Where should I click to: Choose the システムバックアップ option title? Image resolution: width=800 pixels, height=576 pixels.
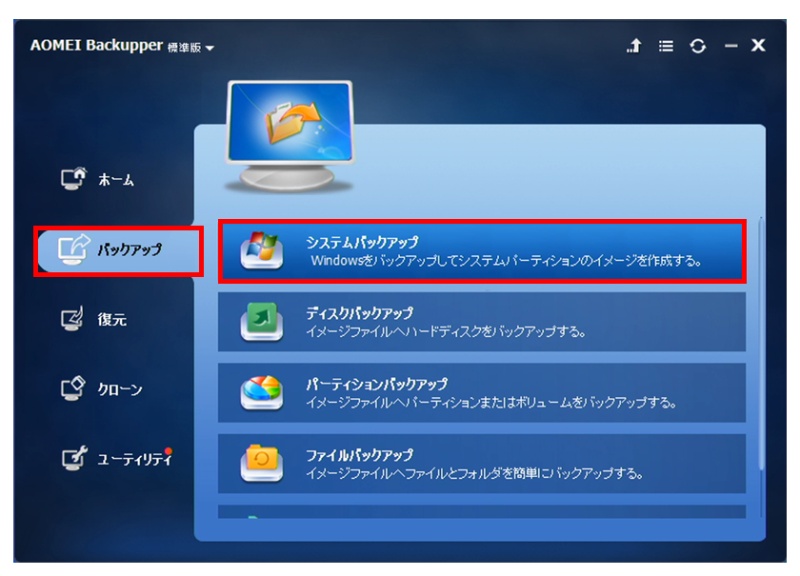[x=361, y=242]
